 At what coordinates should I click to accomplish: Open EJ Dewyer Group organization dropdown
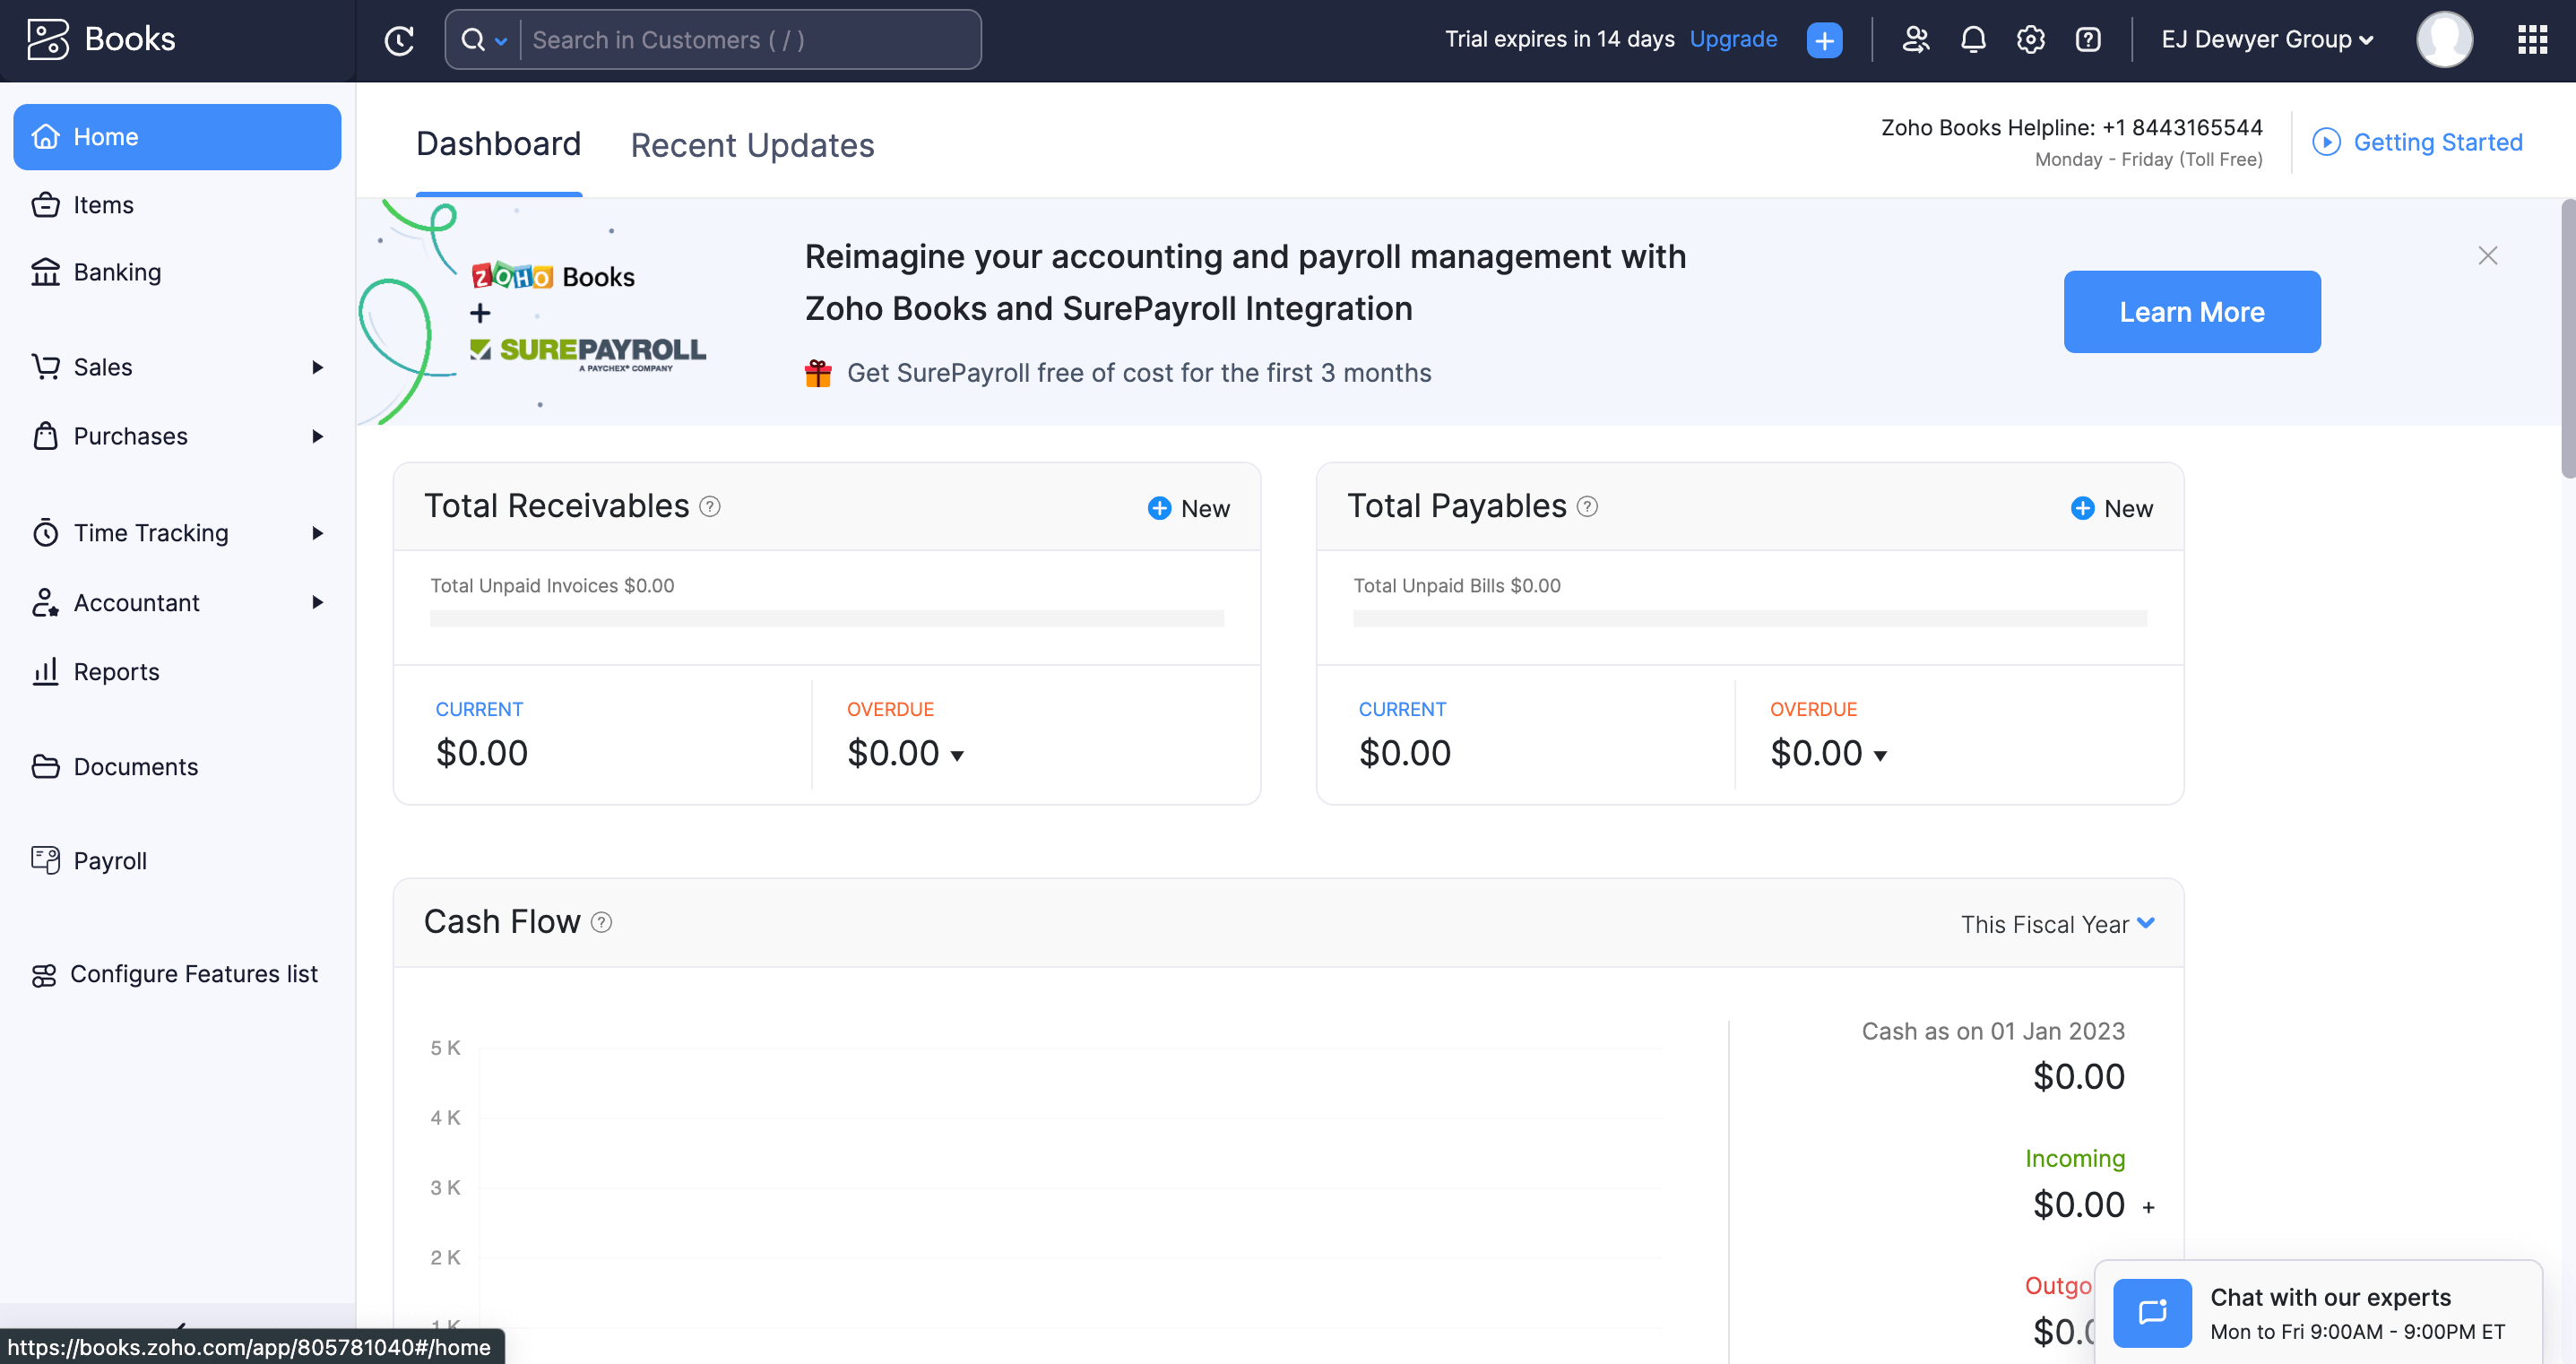click(x=2267, y=39)
